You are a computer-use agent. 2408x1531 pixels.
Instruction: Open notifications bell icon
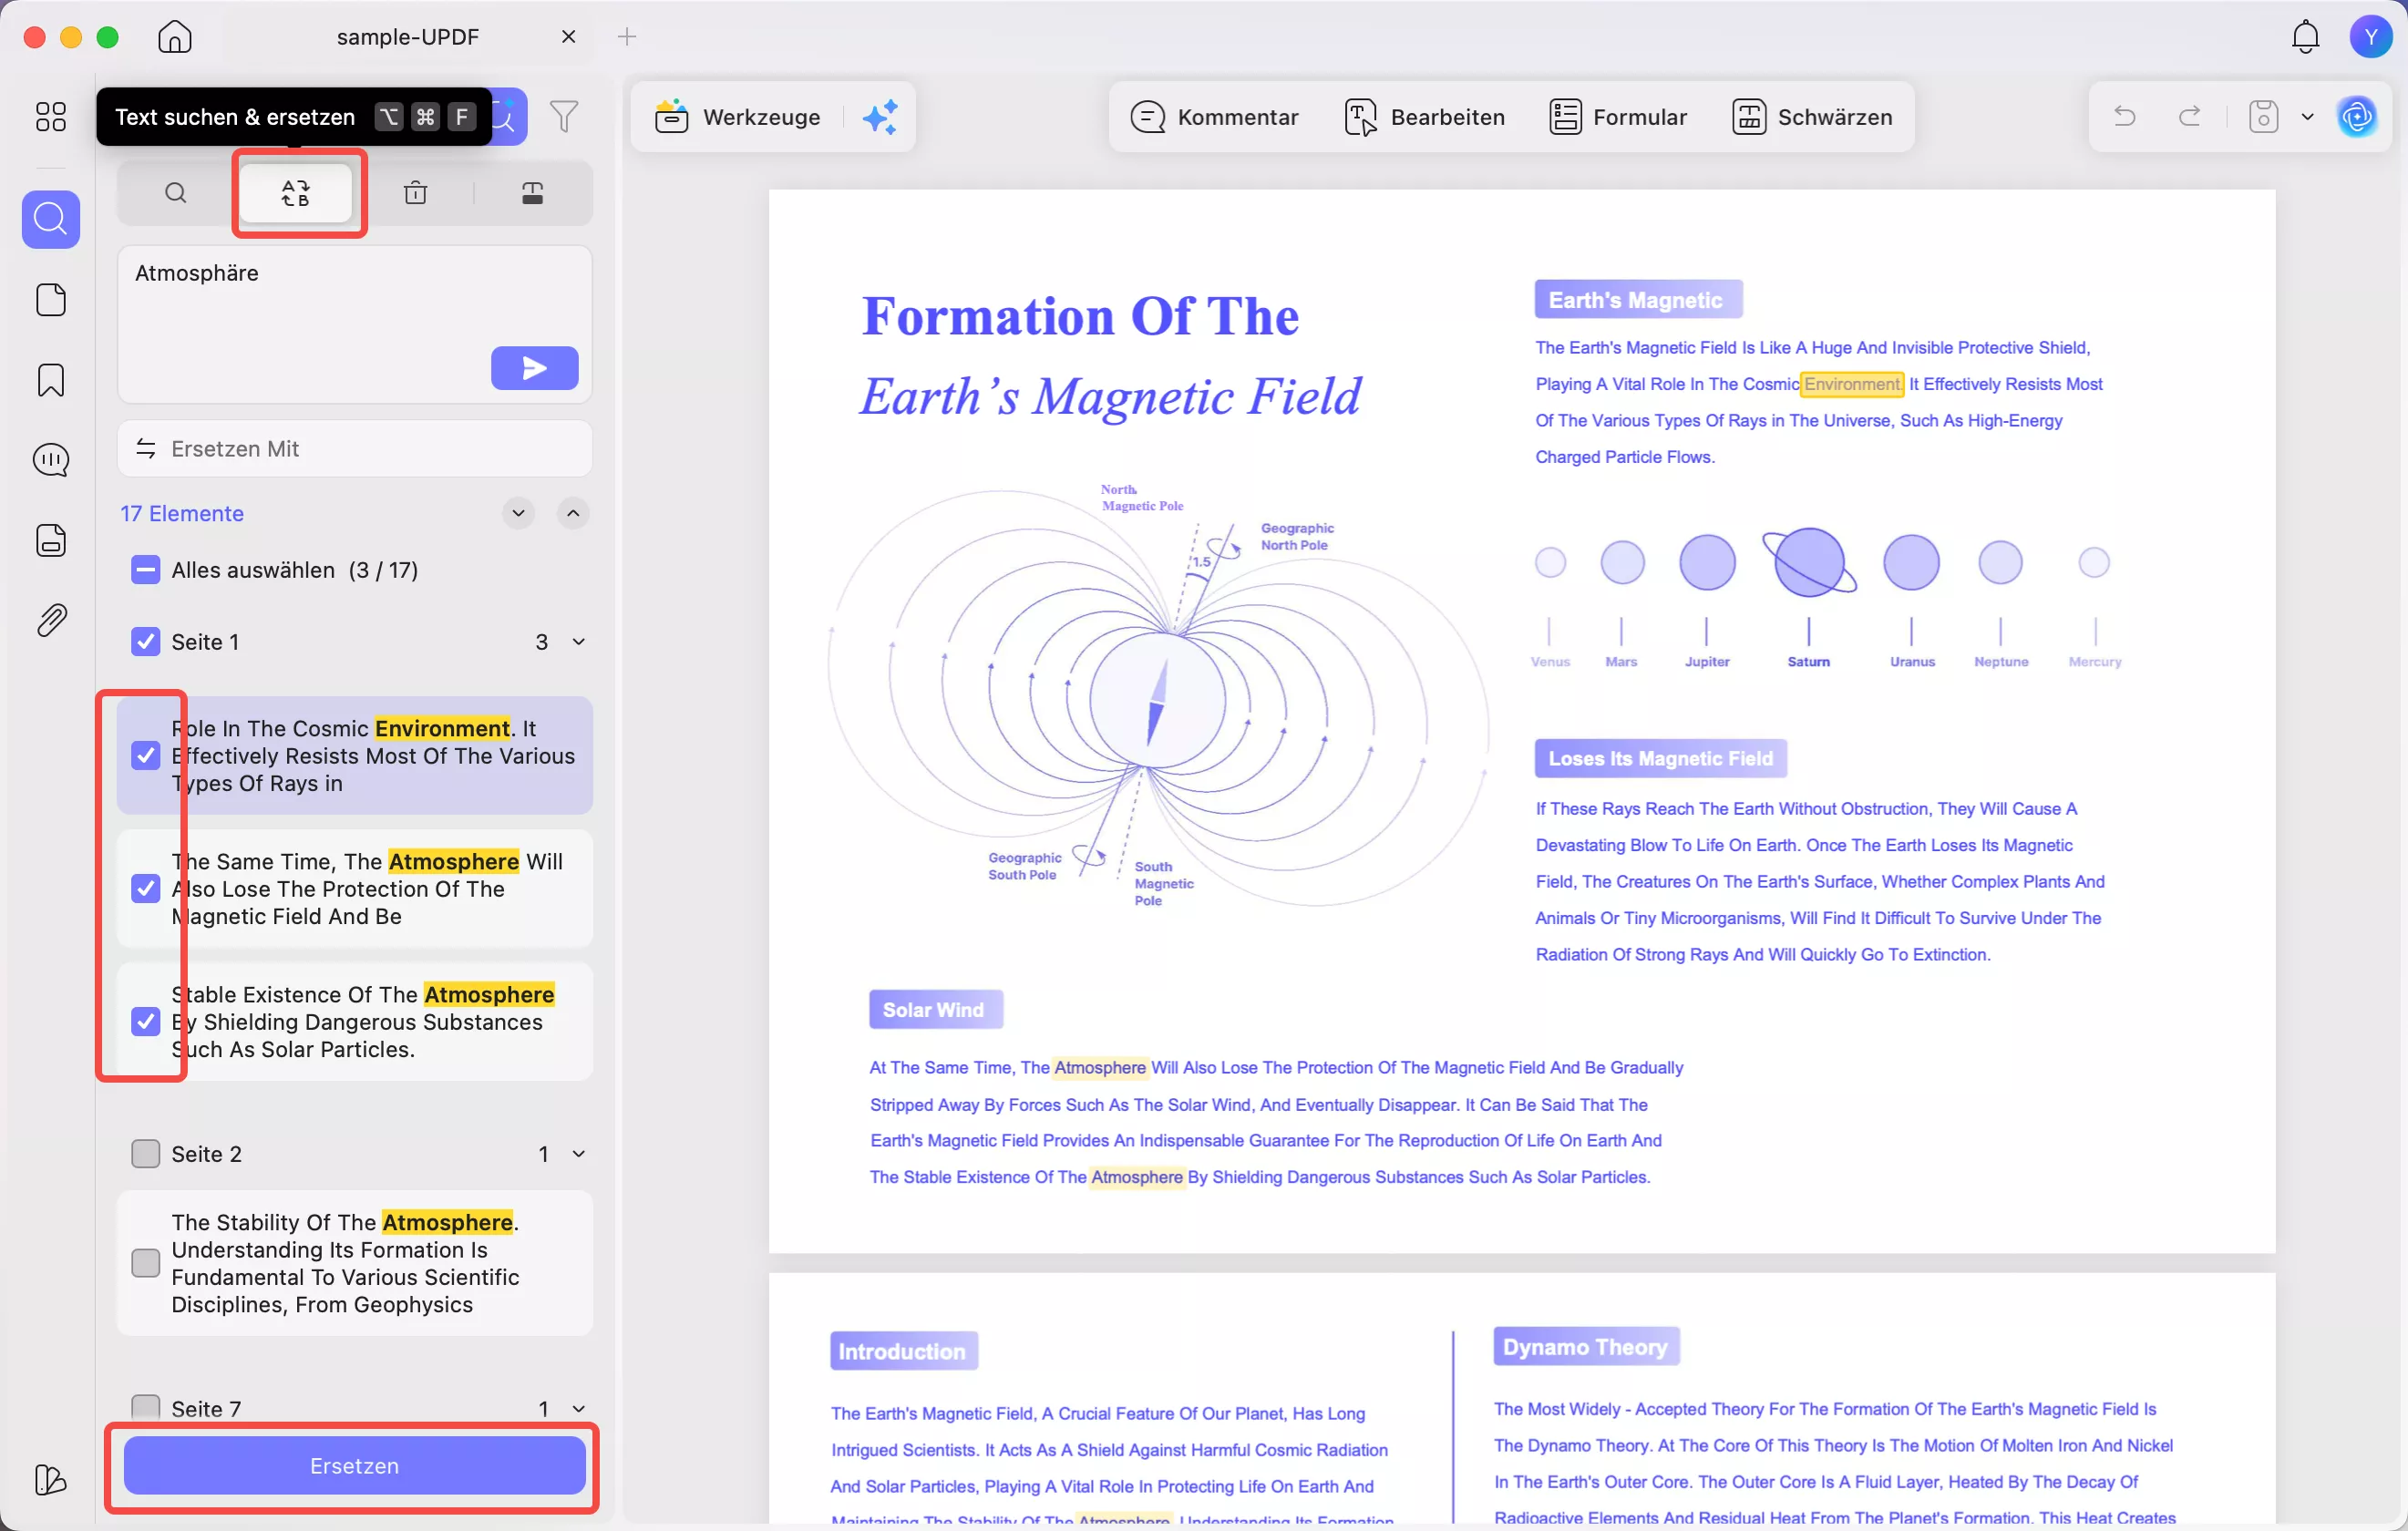click(x=2305, y=37)
